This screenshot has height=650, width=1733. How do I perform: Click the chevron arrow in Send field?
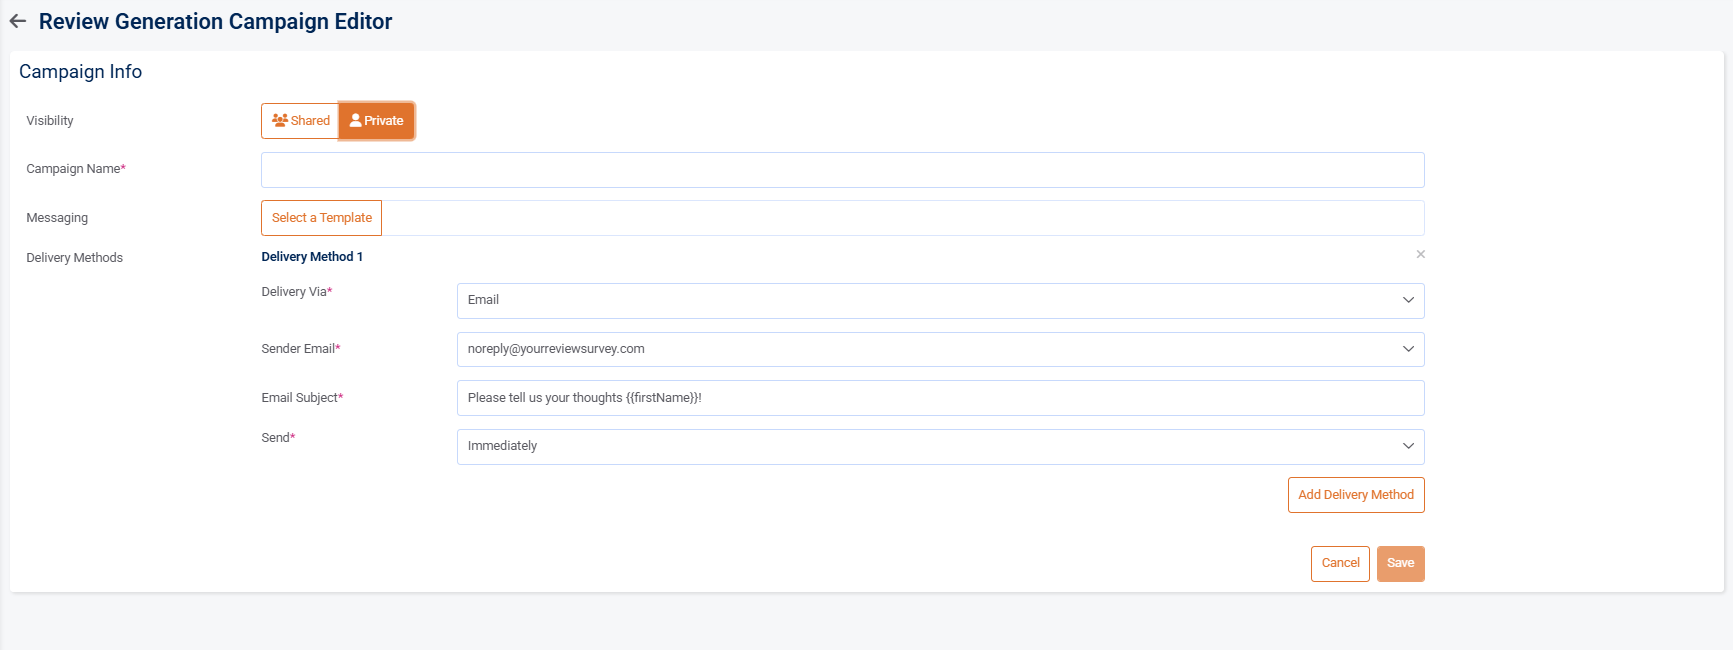1408,446
